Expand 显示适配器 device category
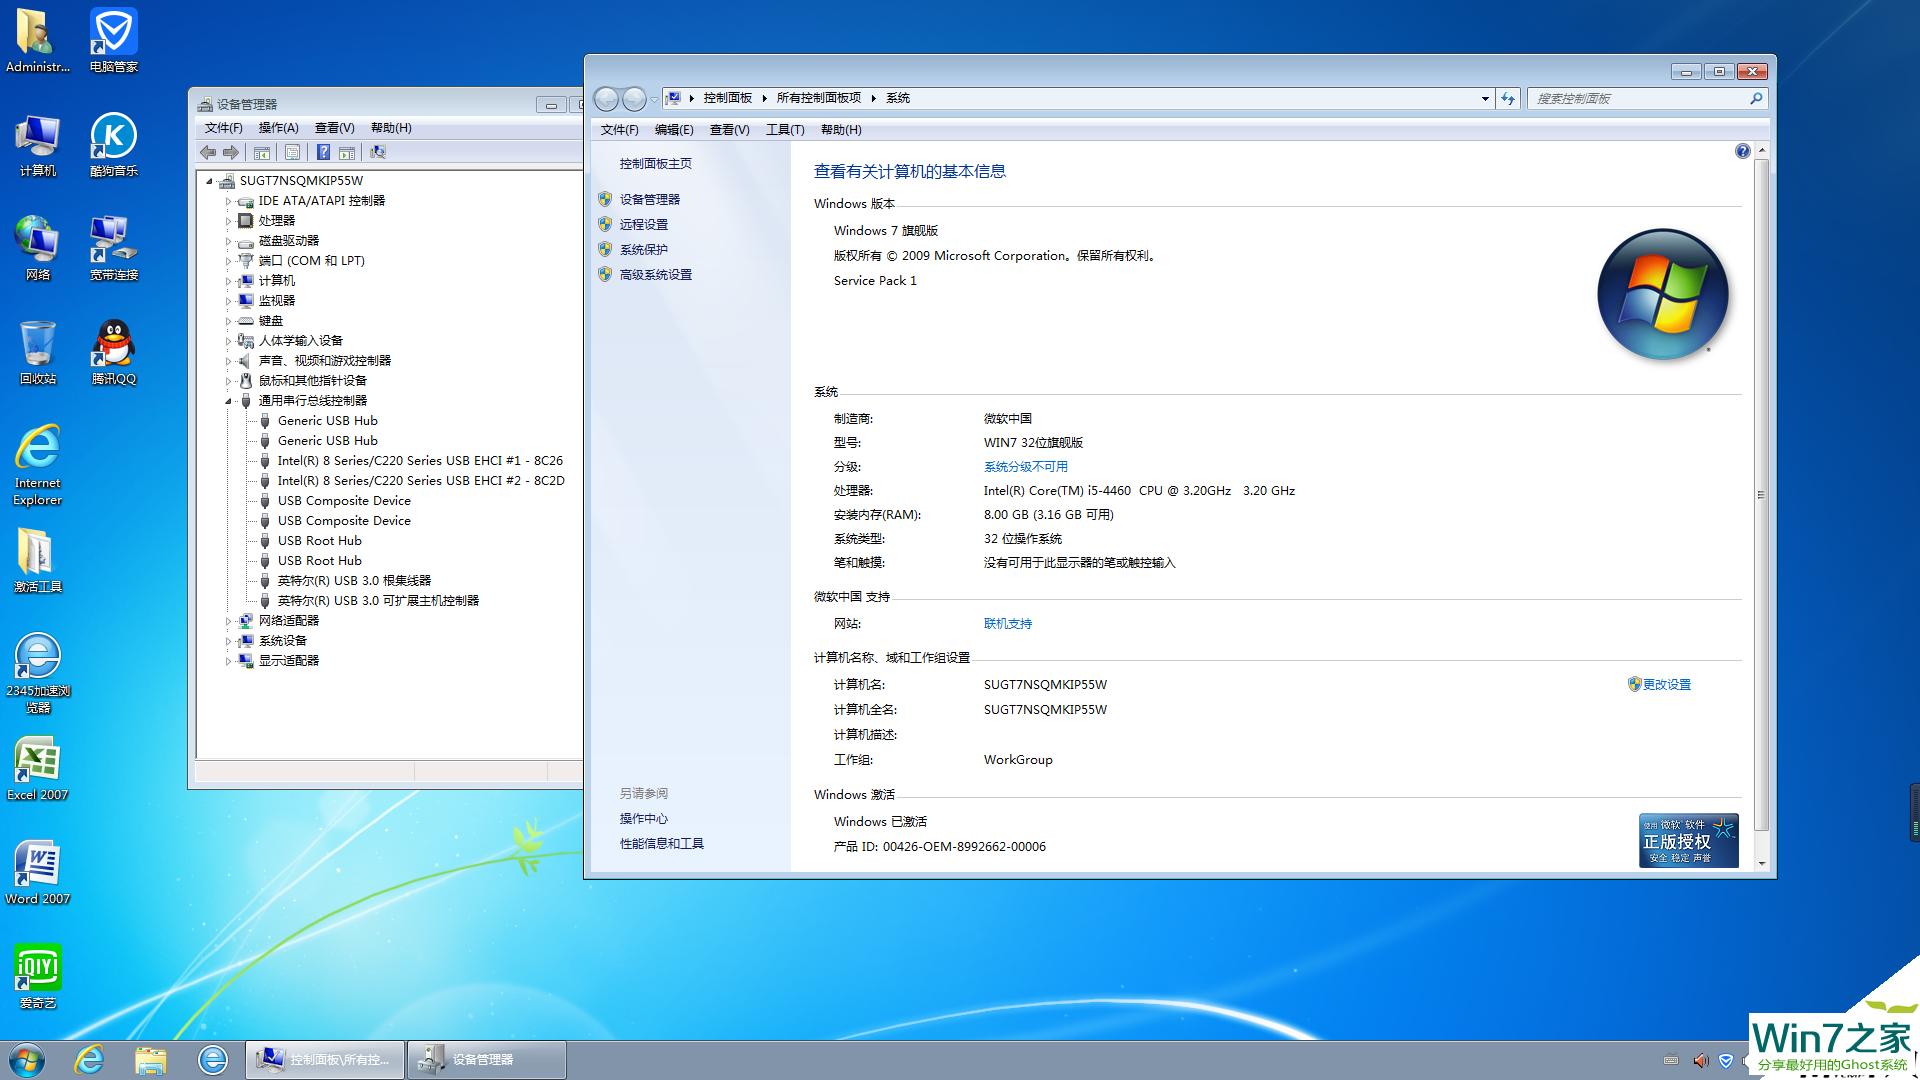 point(228,661)
